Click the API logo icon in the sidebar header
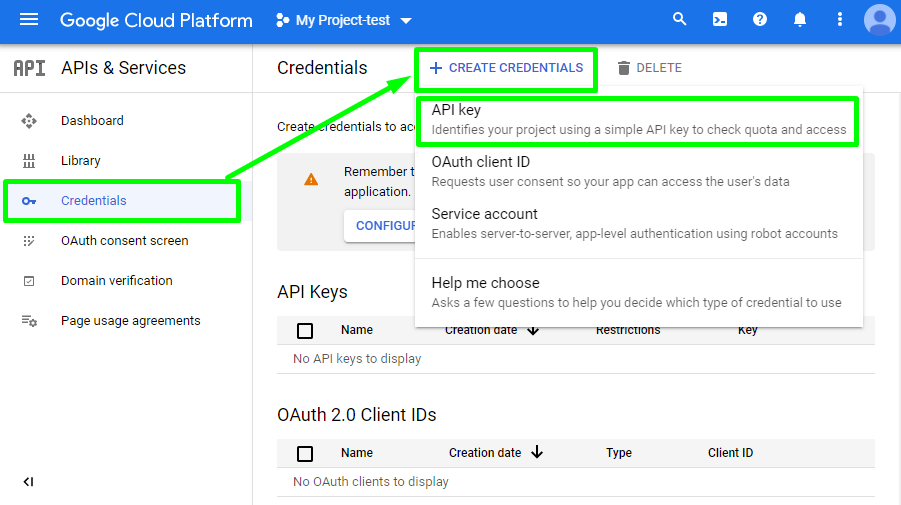 click(29, 68)
